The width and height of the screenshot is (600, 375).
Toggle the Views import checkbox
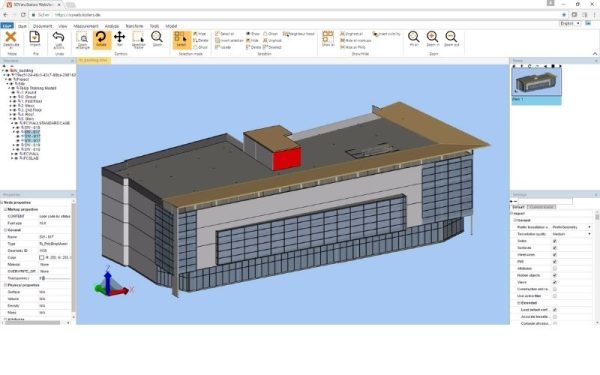point(555,282)
